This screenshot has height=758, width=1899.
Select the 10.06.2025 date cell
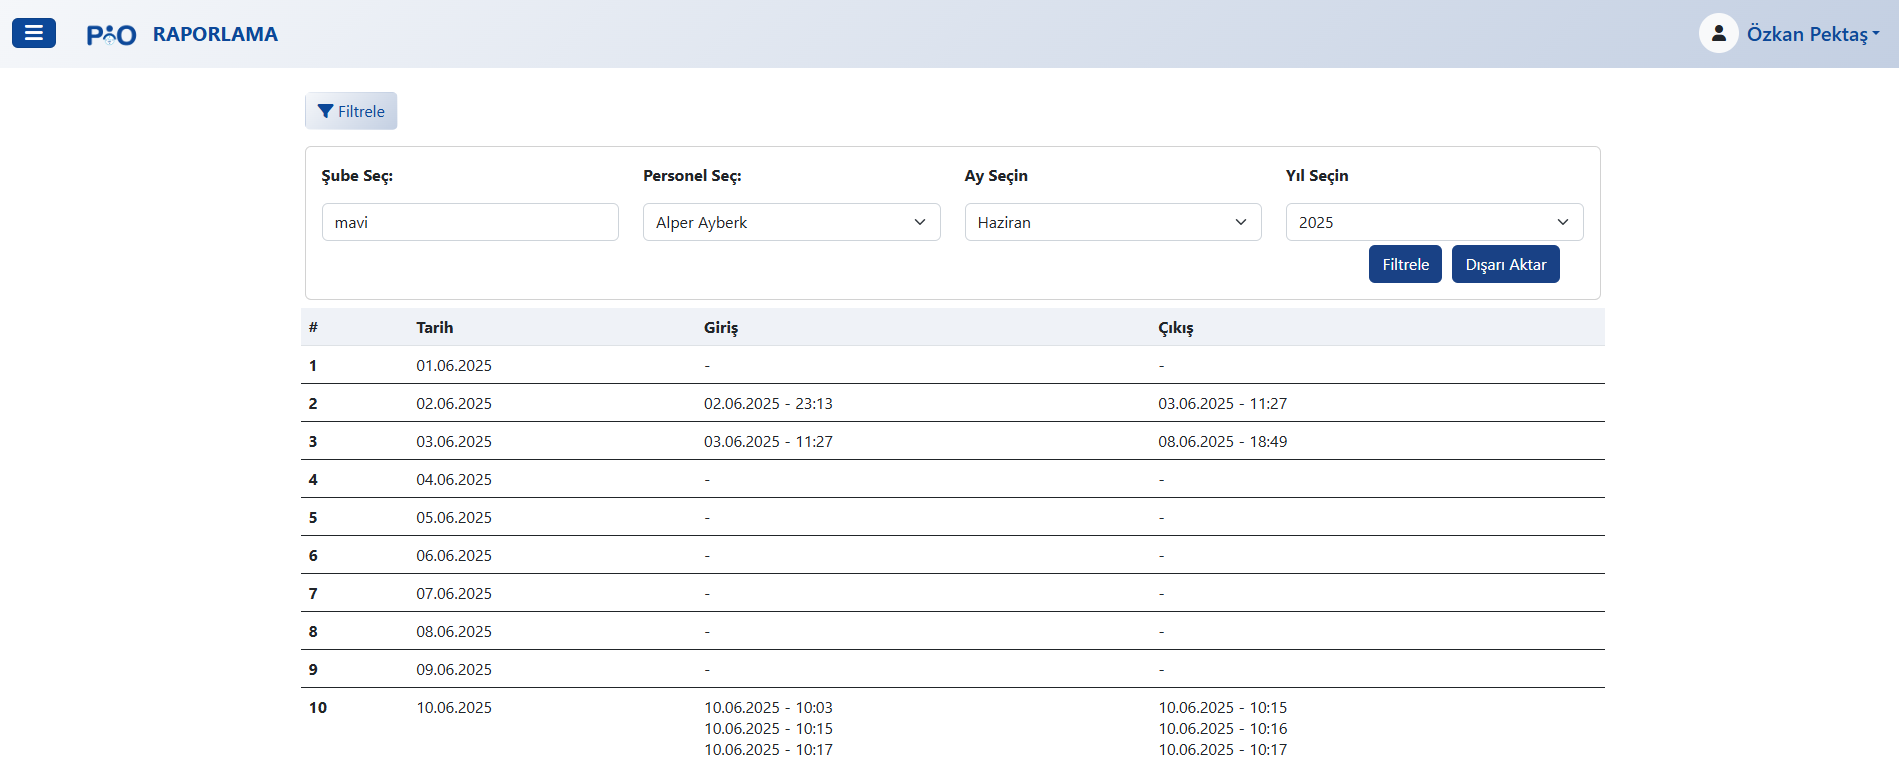point(454,707)
